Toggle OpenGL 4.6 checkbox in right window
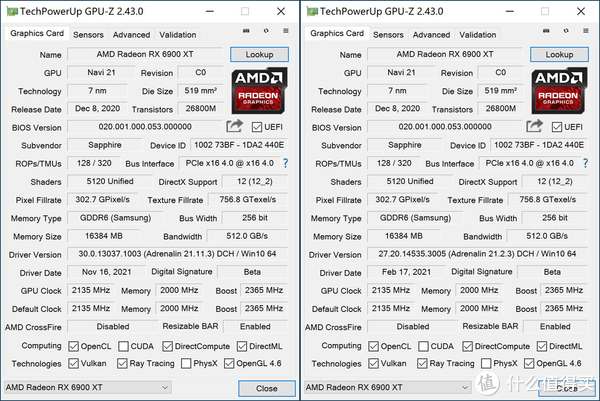Image resolution: width=600 pixels, height=401 pixels. tap(529, 363)
